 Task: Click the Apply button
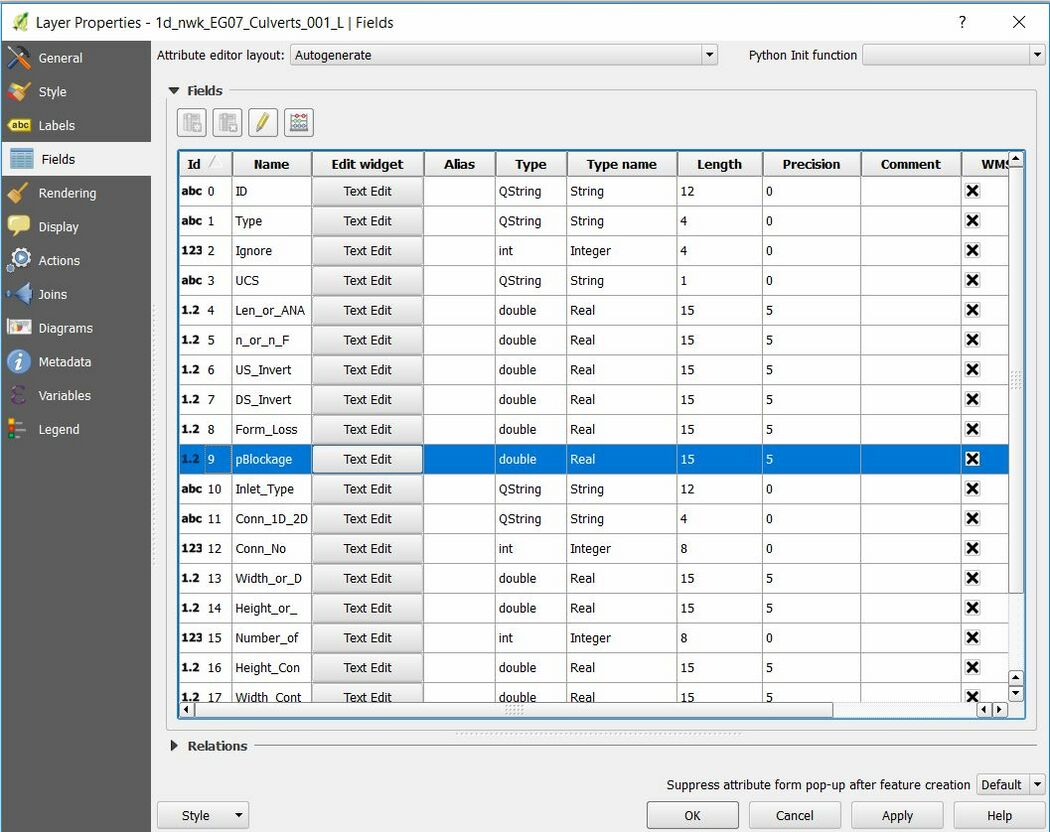point(897,815)
